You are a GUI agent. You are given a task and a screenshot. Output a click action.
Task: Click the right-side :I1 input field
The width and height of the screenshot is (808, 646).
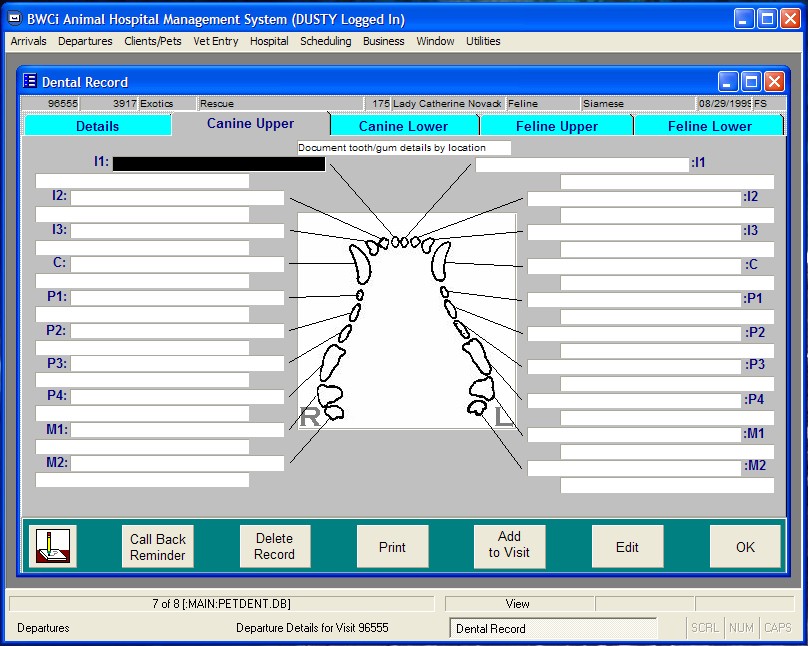click(x=582, y=165)
